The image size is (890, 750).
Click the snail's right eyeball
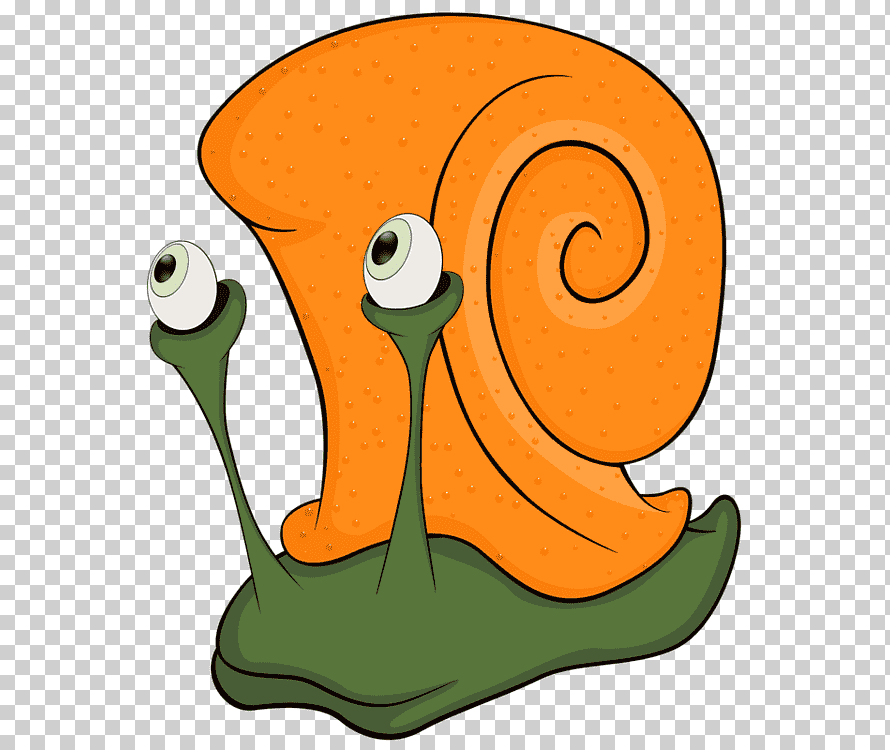click(403, 262)
